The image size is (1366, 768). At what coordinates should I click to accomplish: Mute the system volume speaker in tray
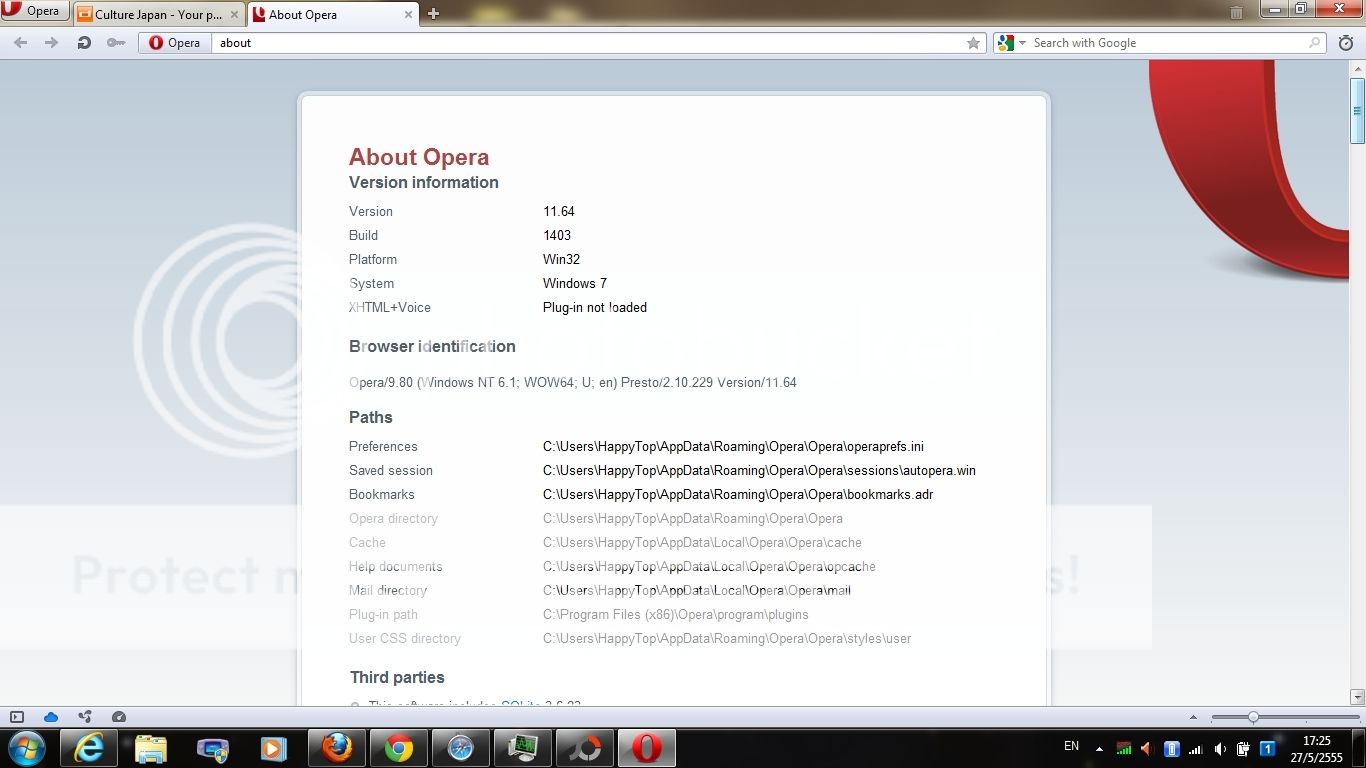[1219, 748]
